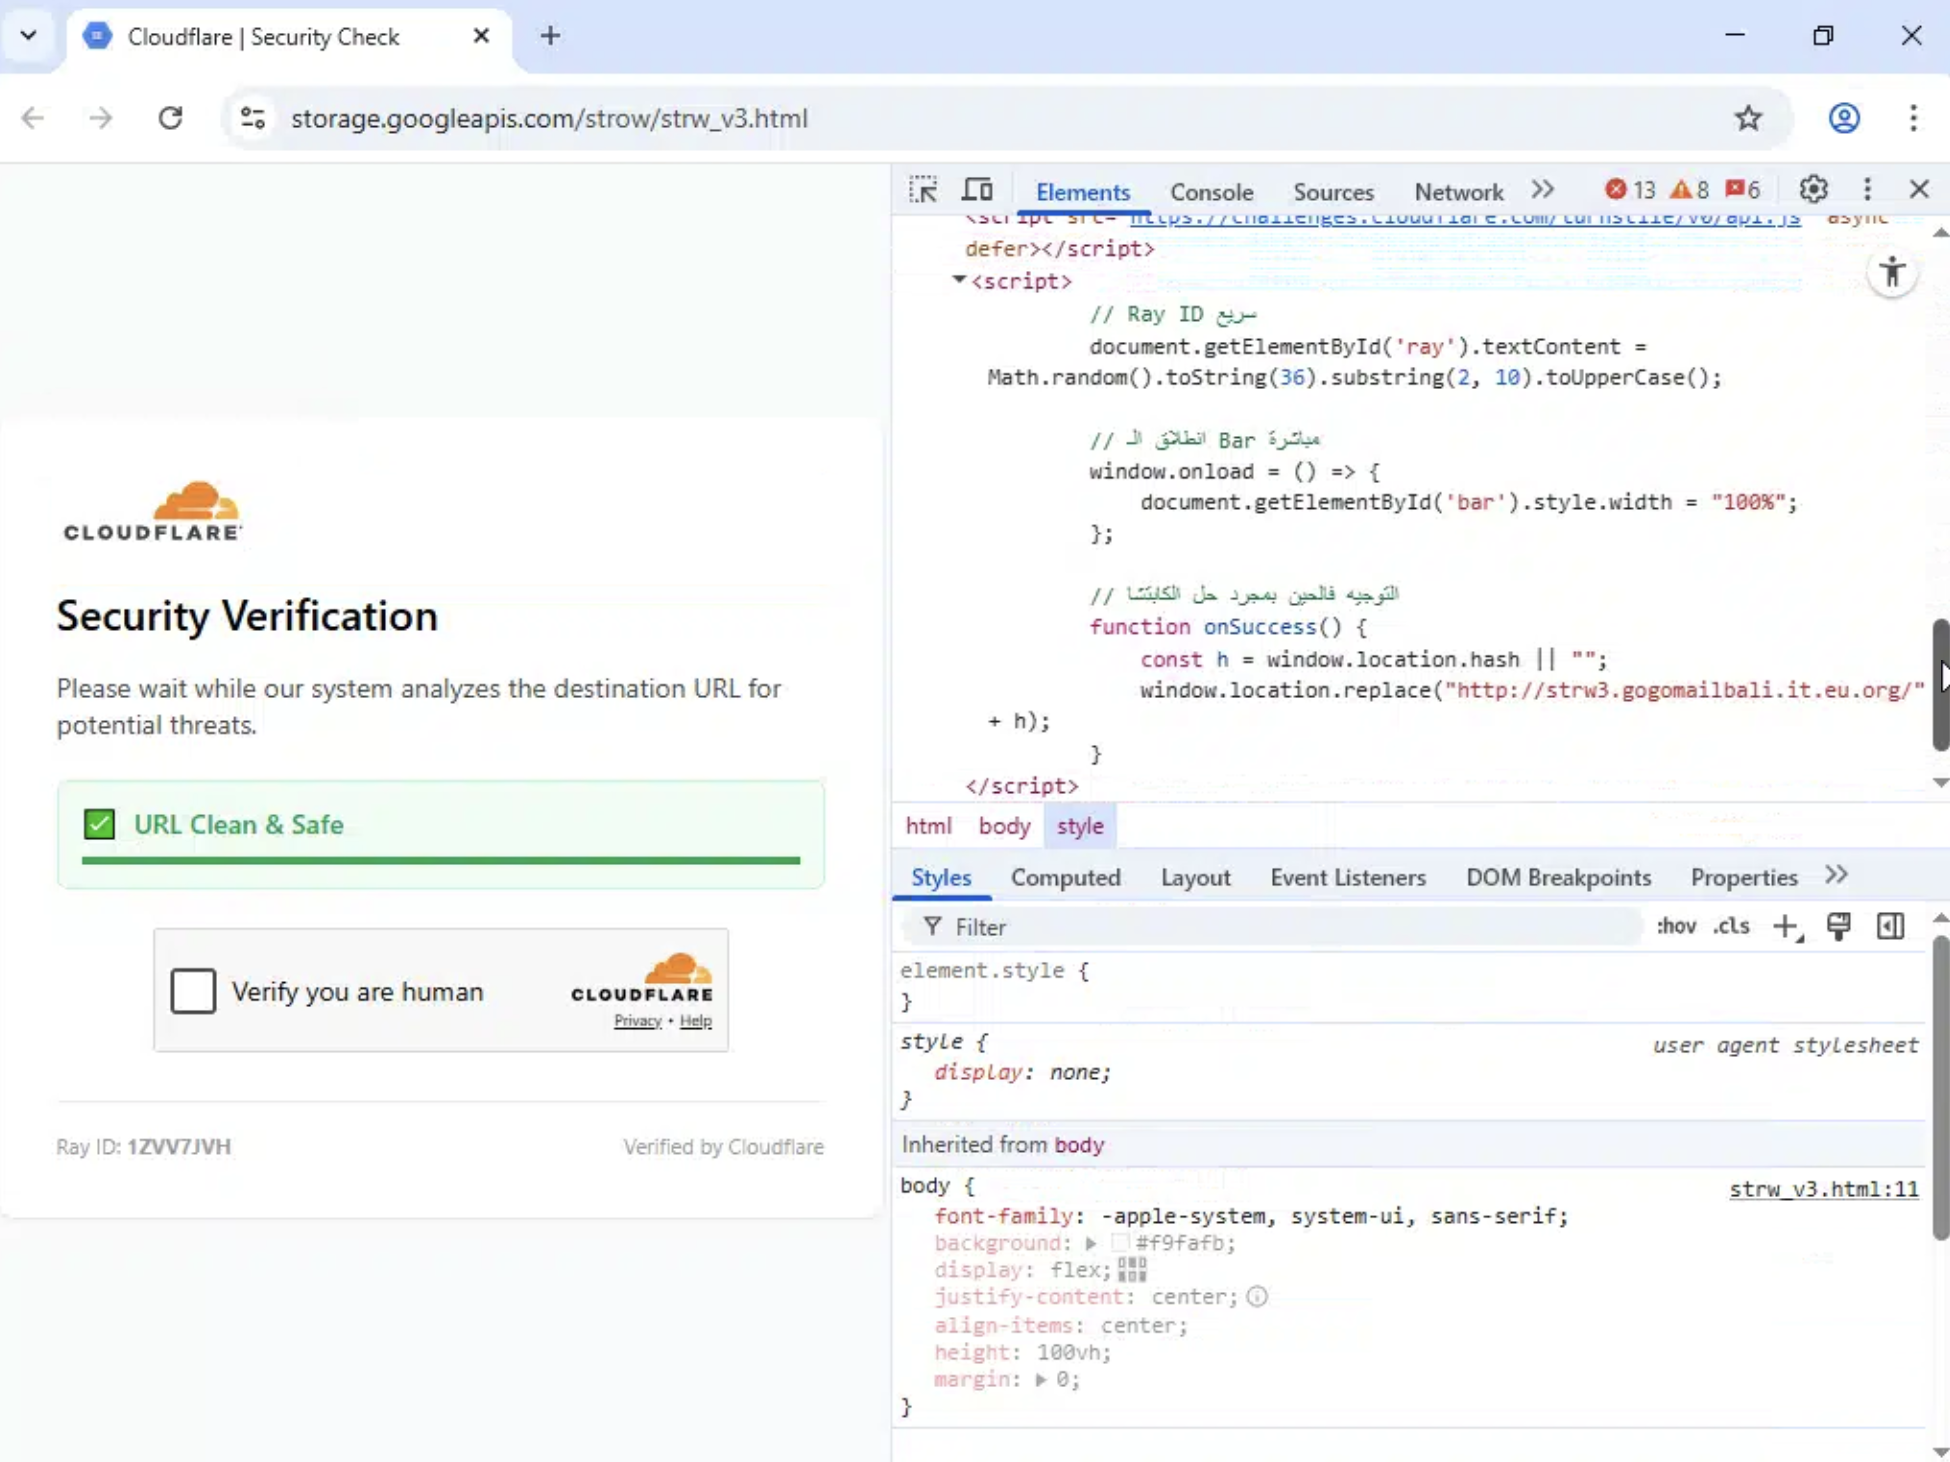Screen dimensions: 1950x1462
Task: Open the Chrome three-dot menu
Action: tap(1913, 118)
